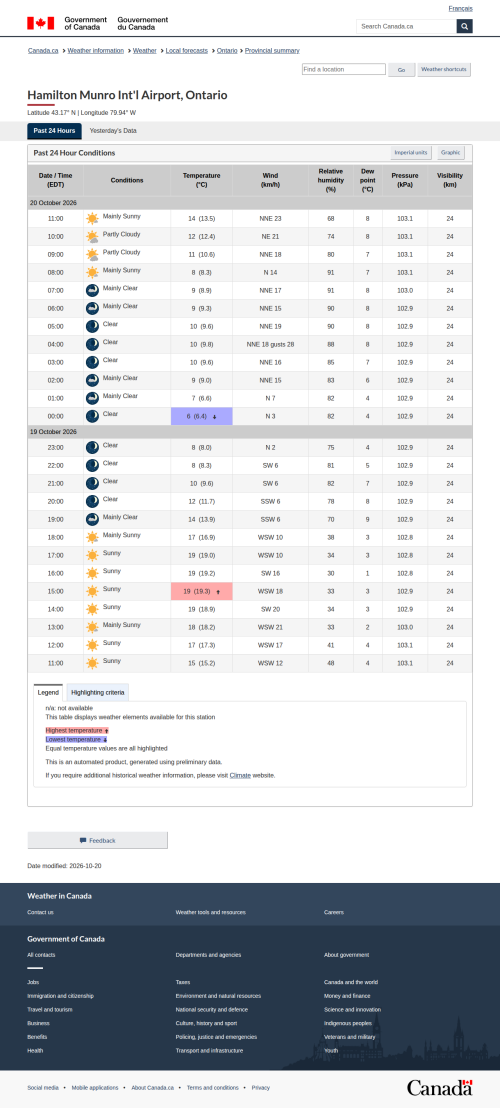Focus the Find a location field
The image size is (500, 1108).
344,69
